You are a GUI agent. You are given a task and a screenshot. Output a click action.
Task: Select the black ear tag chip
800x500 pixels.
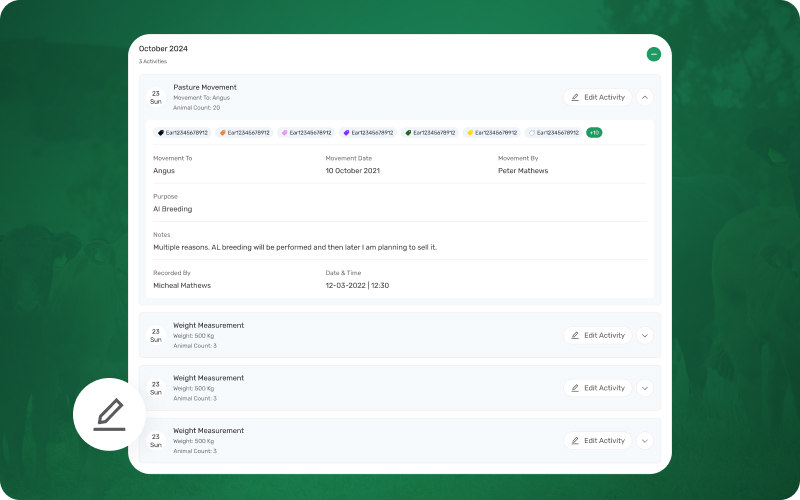[182, 132]
